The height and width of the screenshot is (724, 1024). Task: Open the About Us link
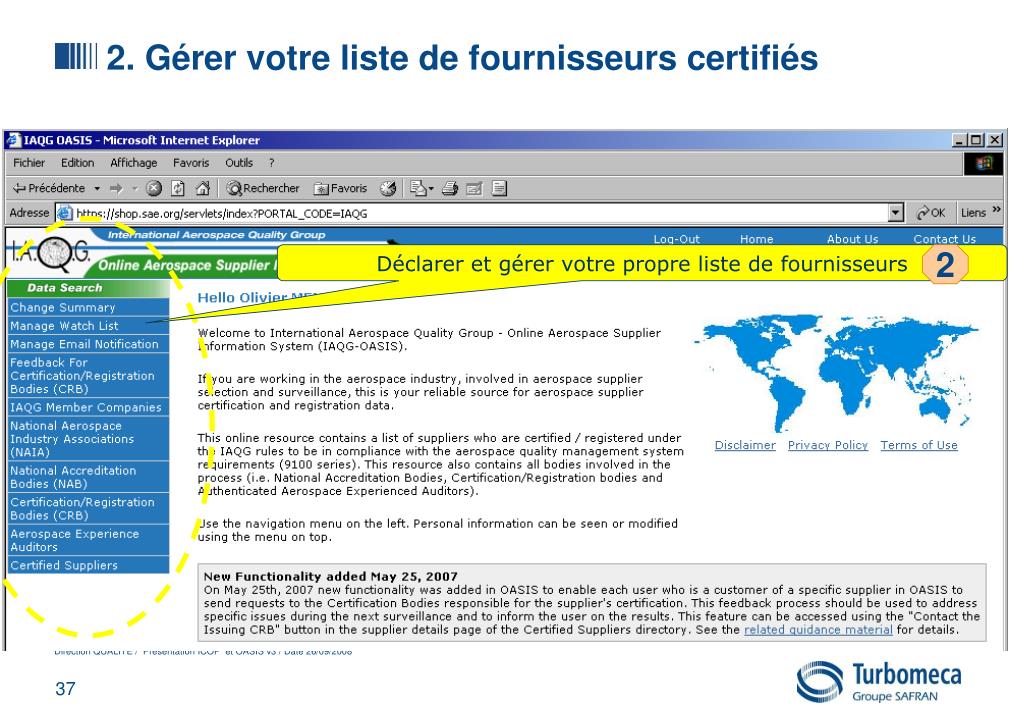(x=852, y=239)
